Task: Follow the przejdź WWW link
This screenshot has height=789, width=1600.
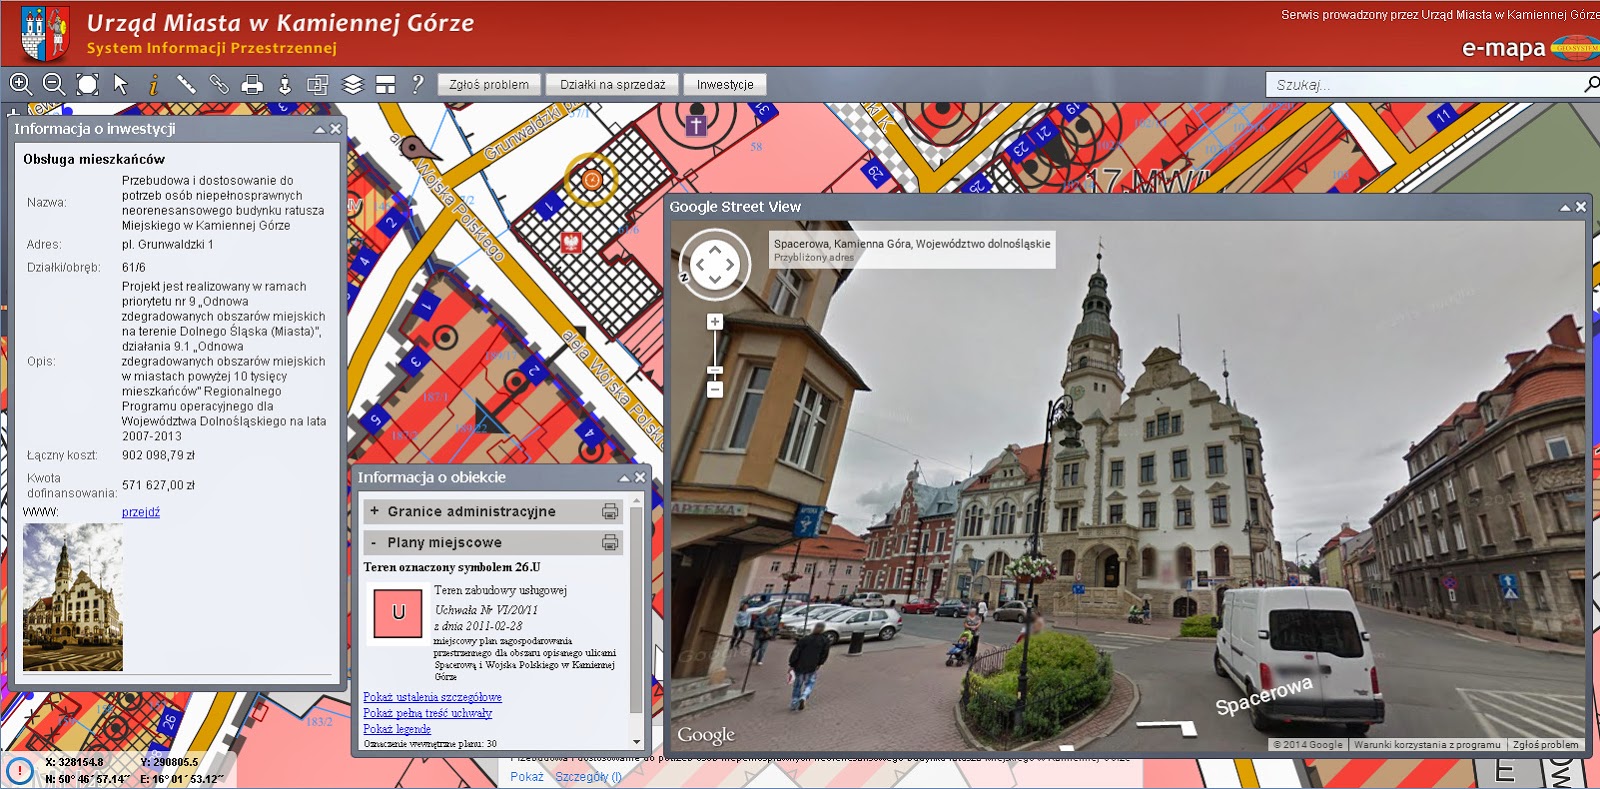Action: coord(141,512)
